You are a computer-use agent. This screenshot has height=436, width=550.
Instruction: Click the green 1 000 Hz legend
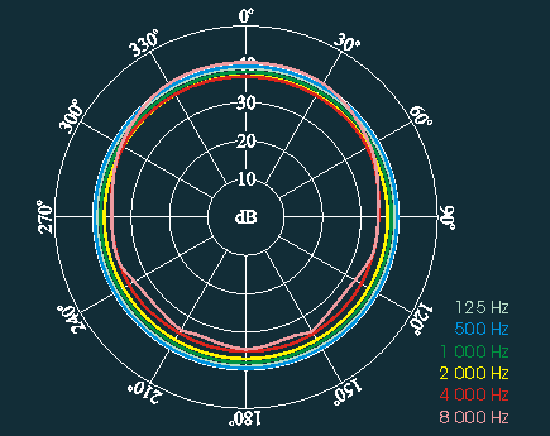click(474, 351)
